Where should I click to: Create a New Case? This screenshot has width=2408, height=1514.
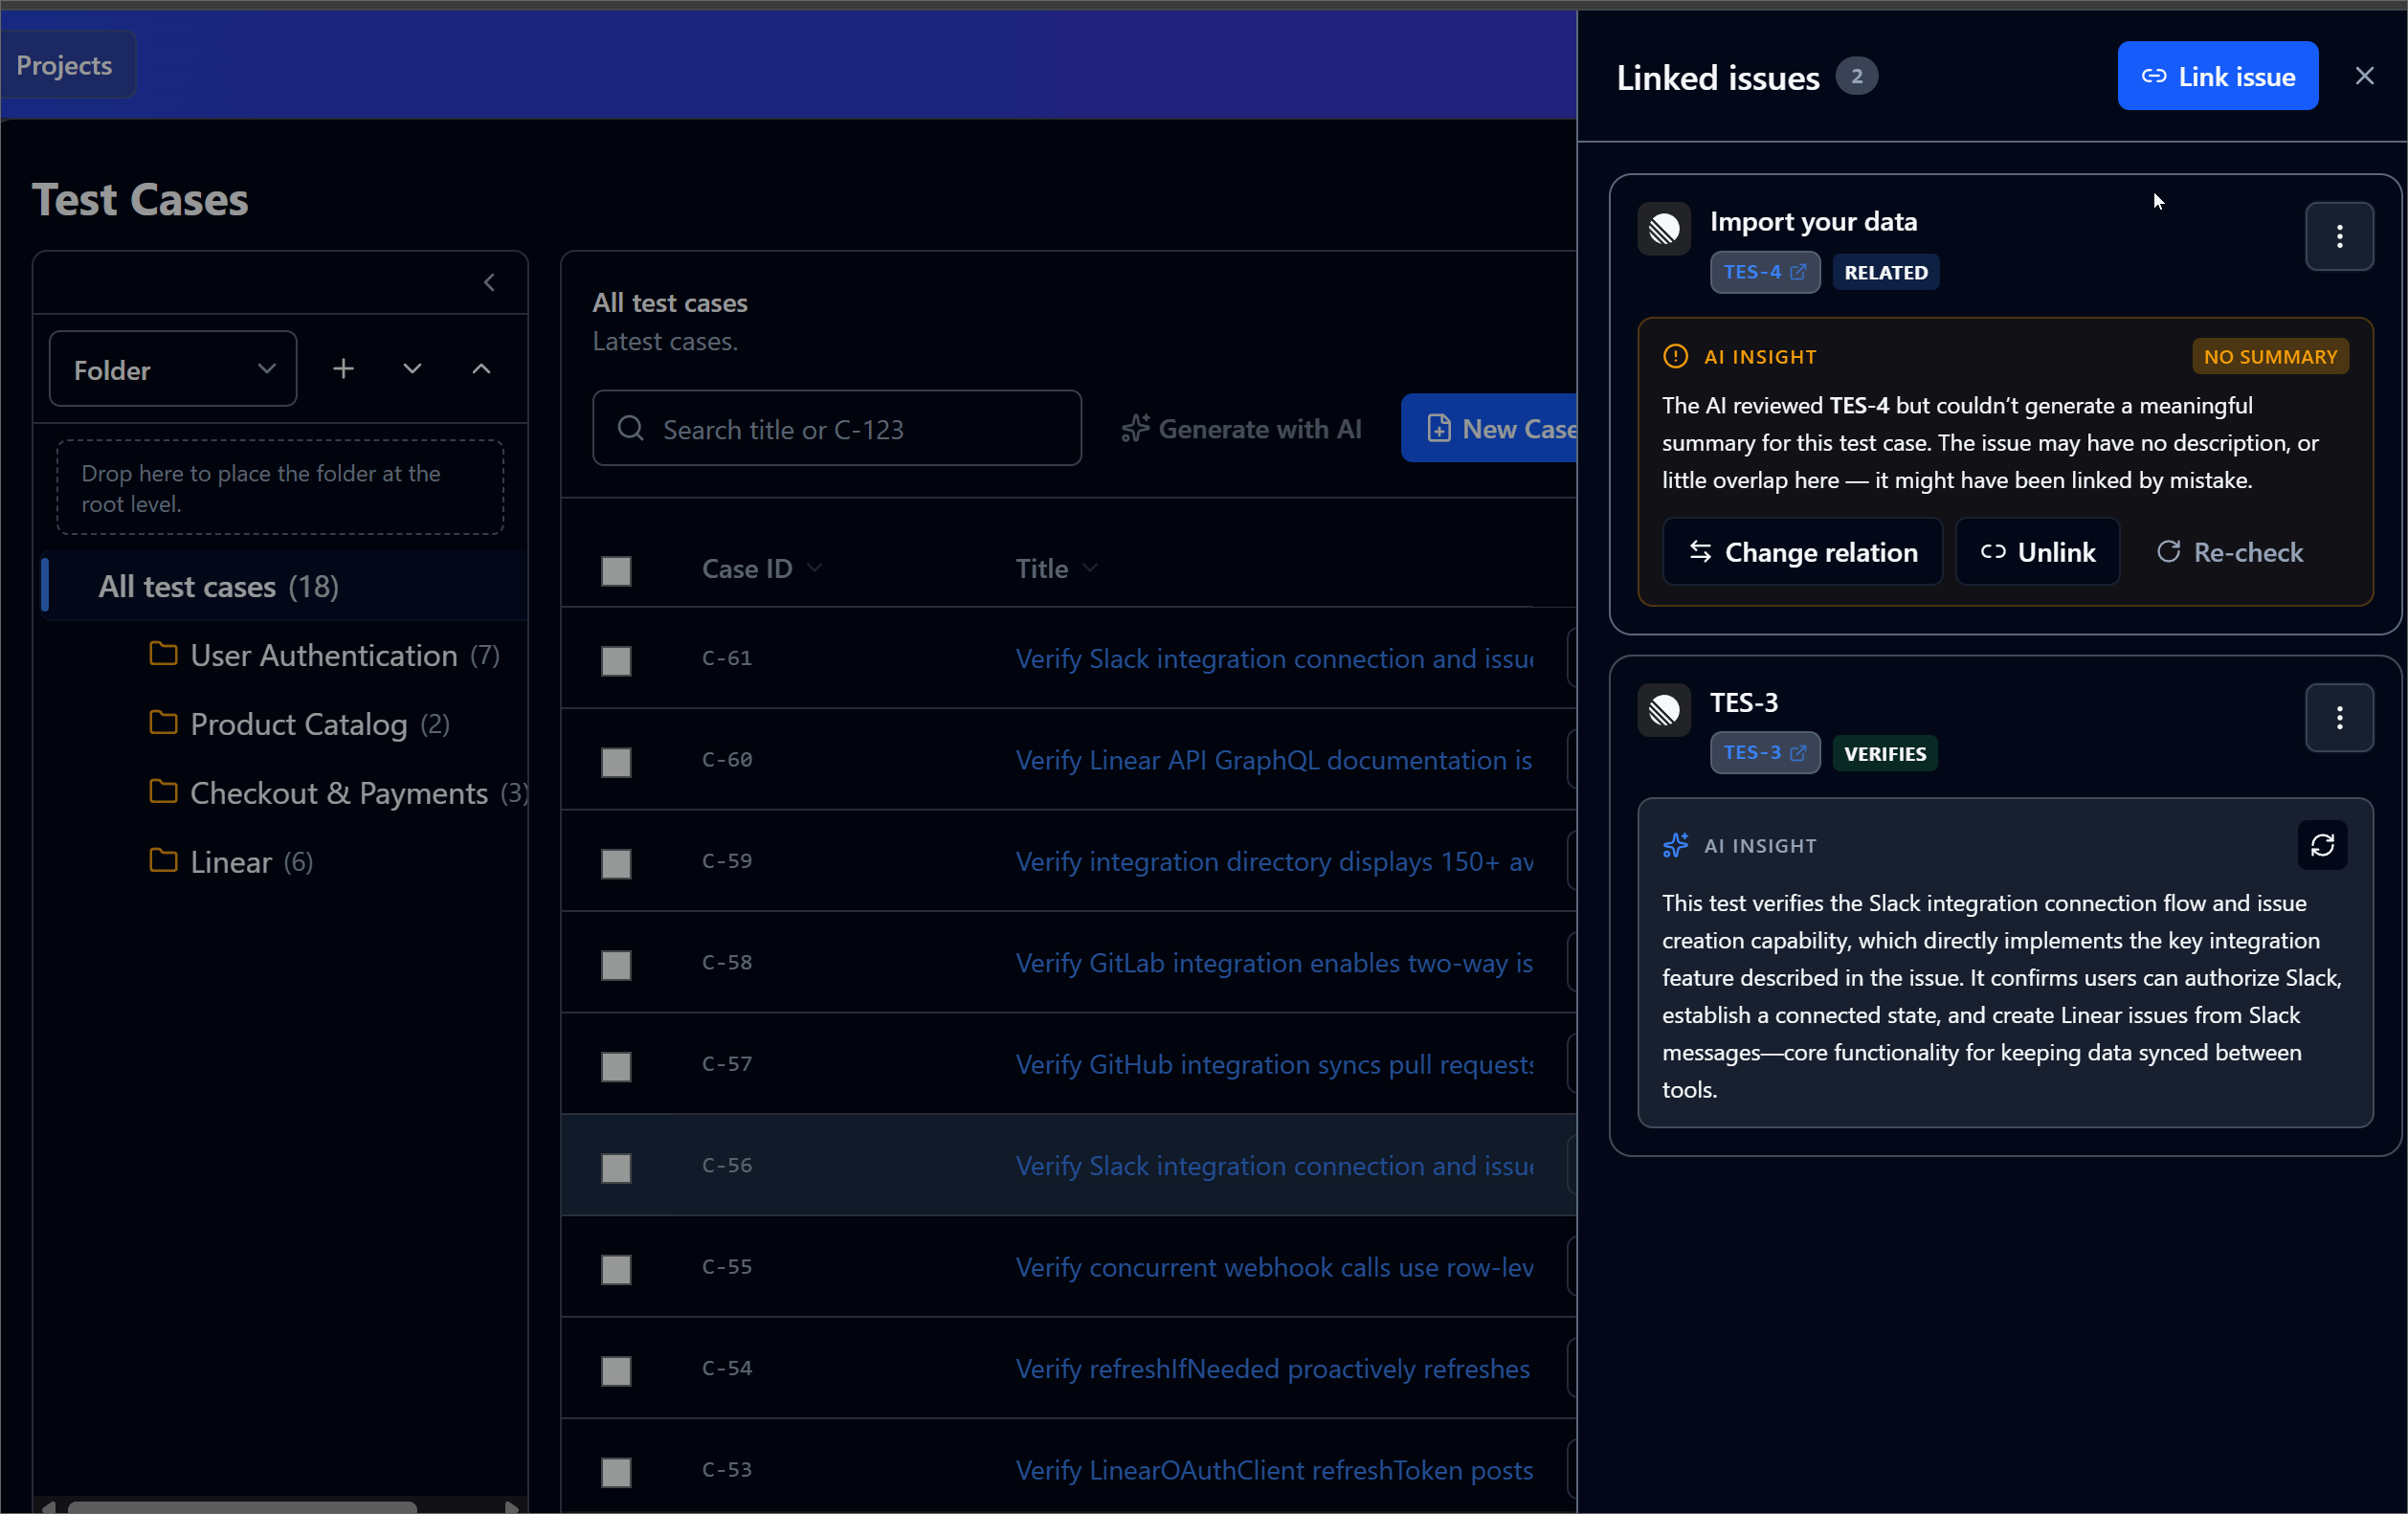[x=1490, y=429]
